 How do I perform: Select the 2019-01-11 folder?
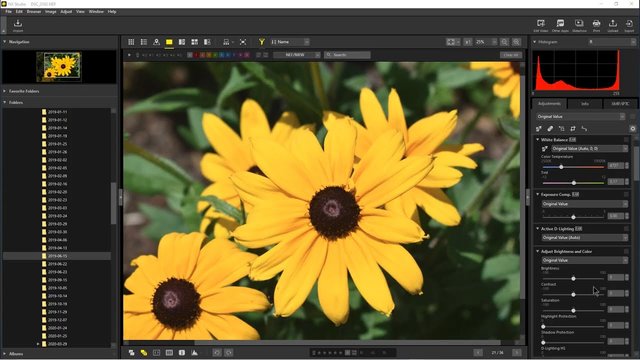pos(57,112)
